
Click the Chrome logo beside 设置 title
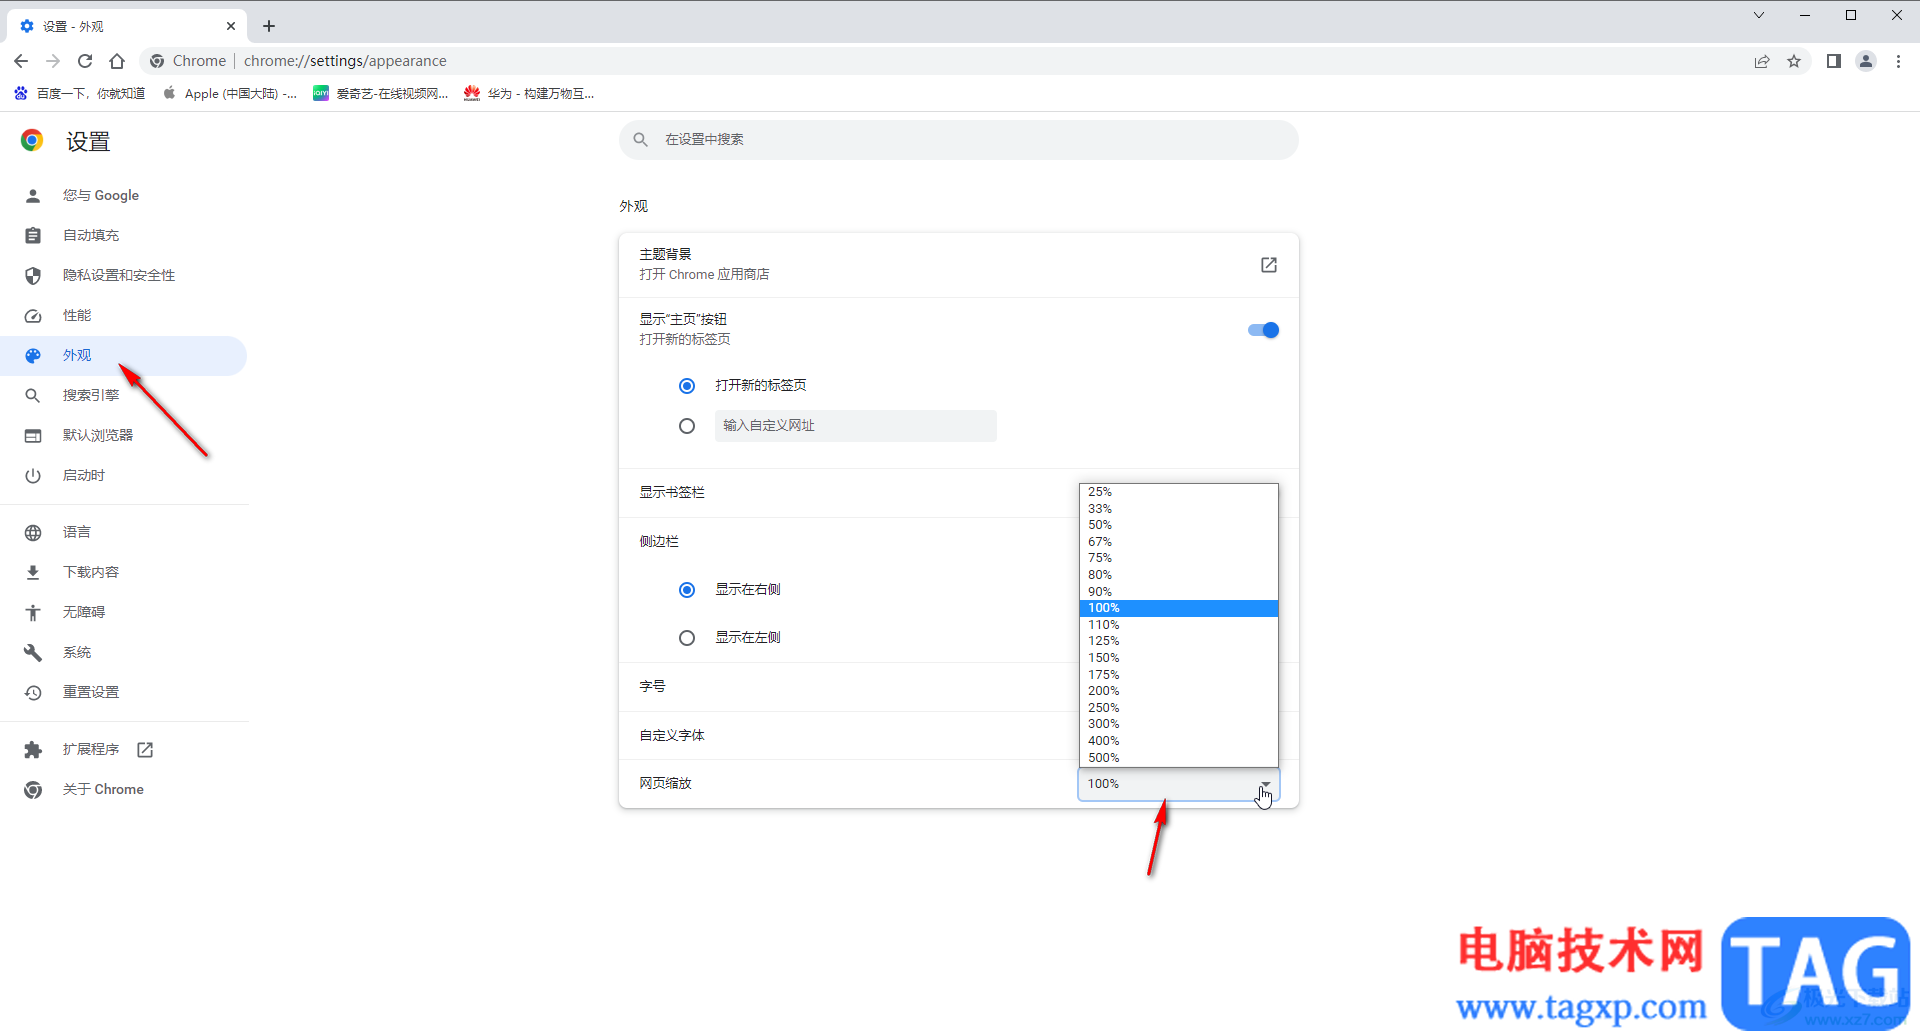32,141
